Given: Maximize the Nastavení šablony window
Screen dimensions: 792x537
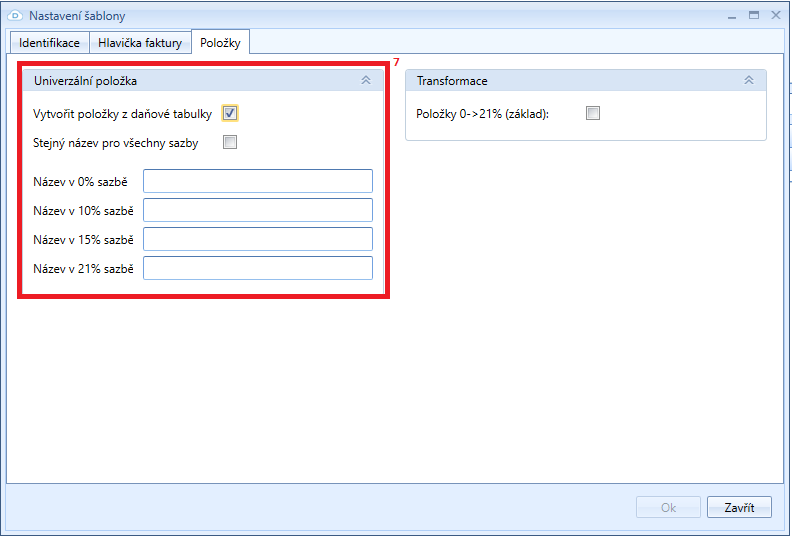Looking at the screenshot, I should point(753,15).
